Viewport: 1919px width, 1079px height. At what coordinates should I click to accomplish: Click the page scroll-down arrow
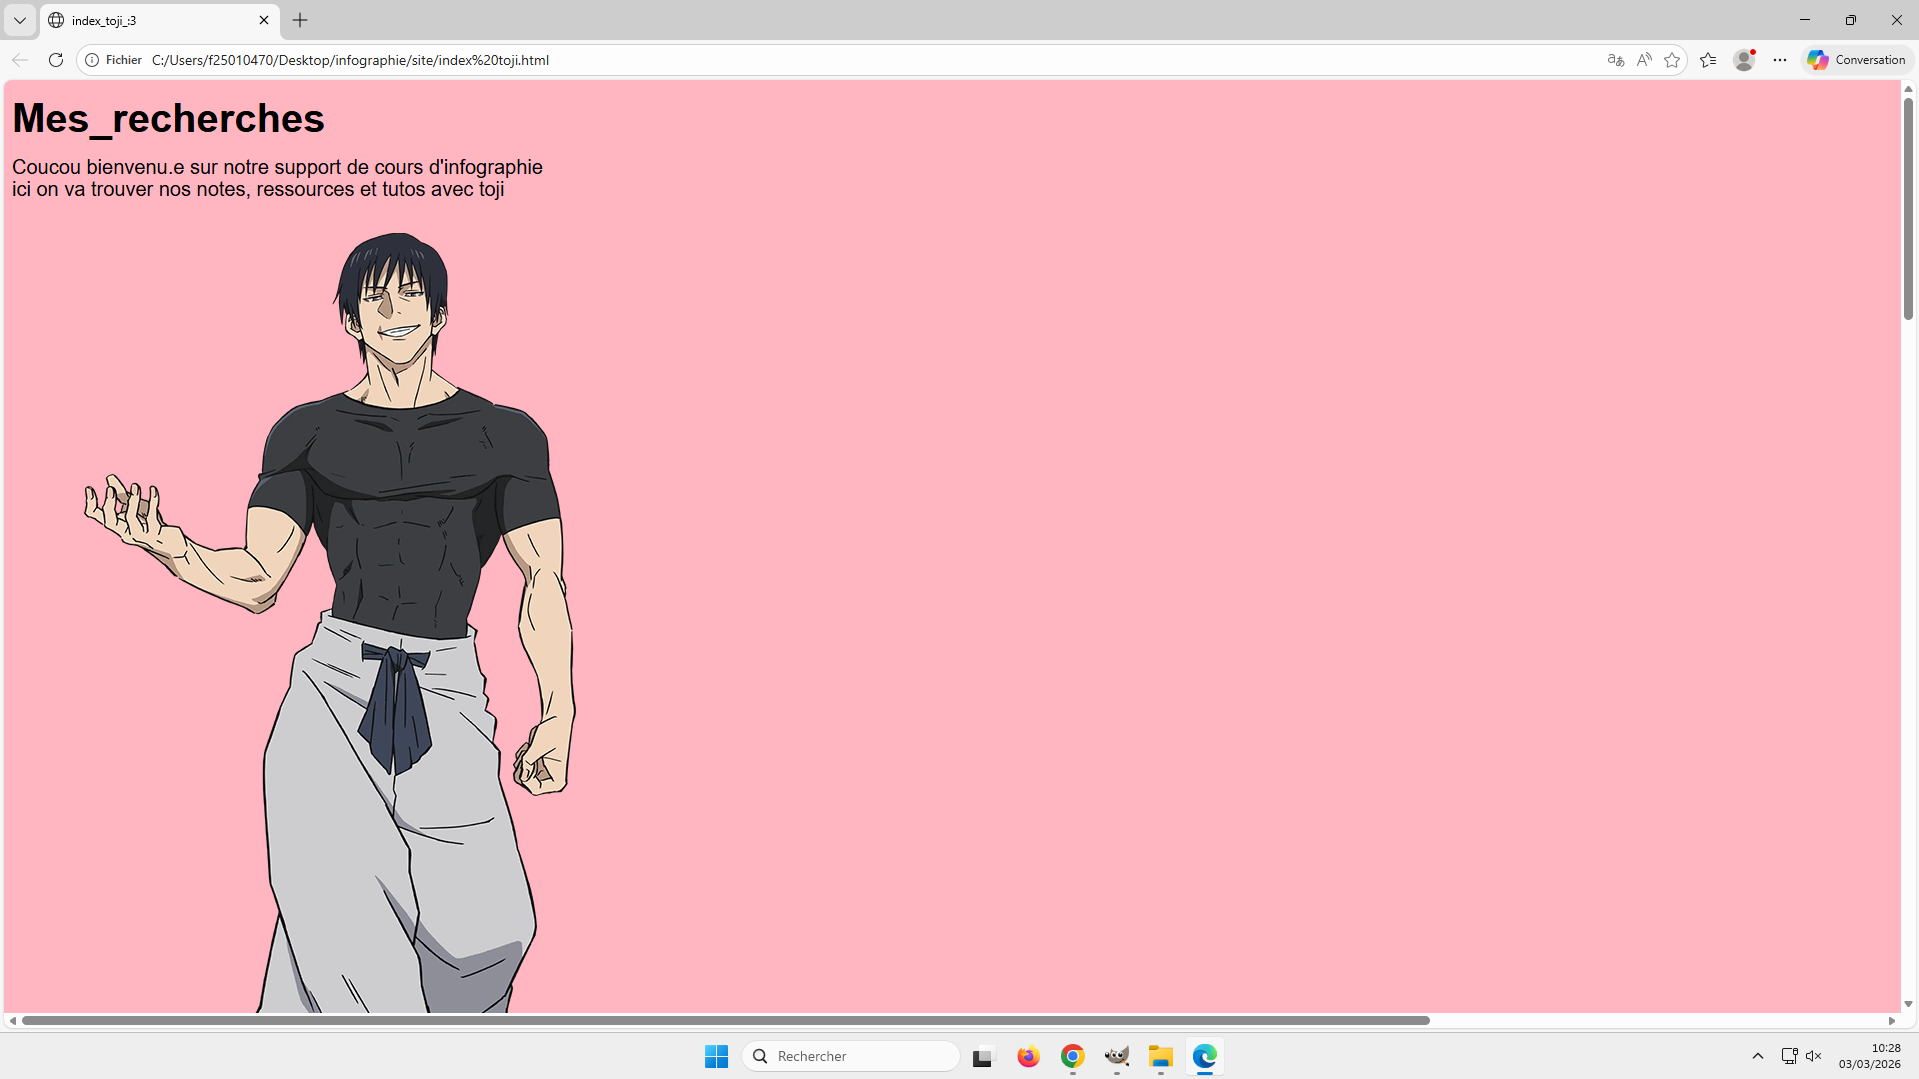tap(1908, 1004)
